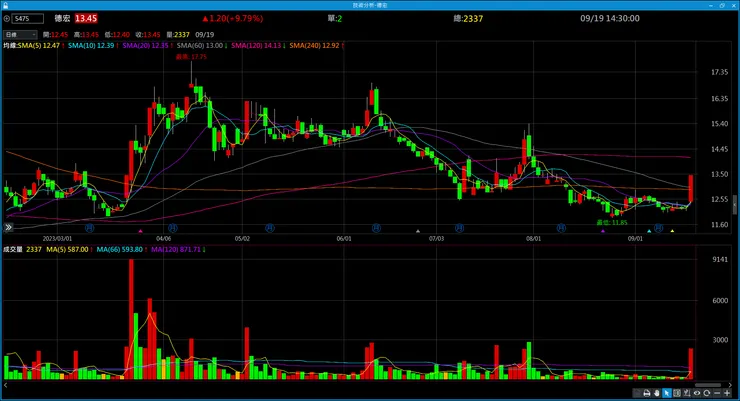Click the cyan triangle marker on the date axis

[x=649, y=231]
